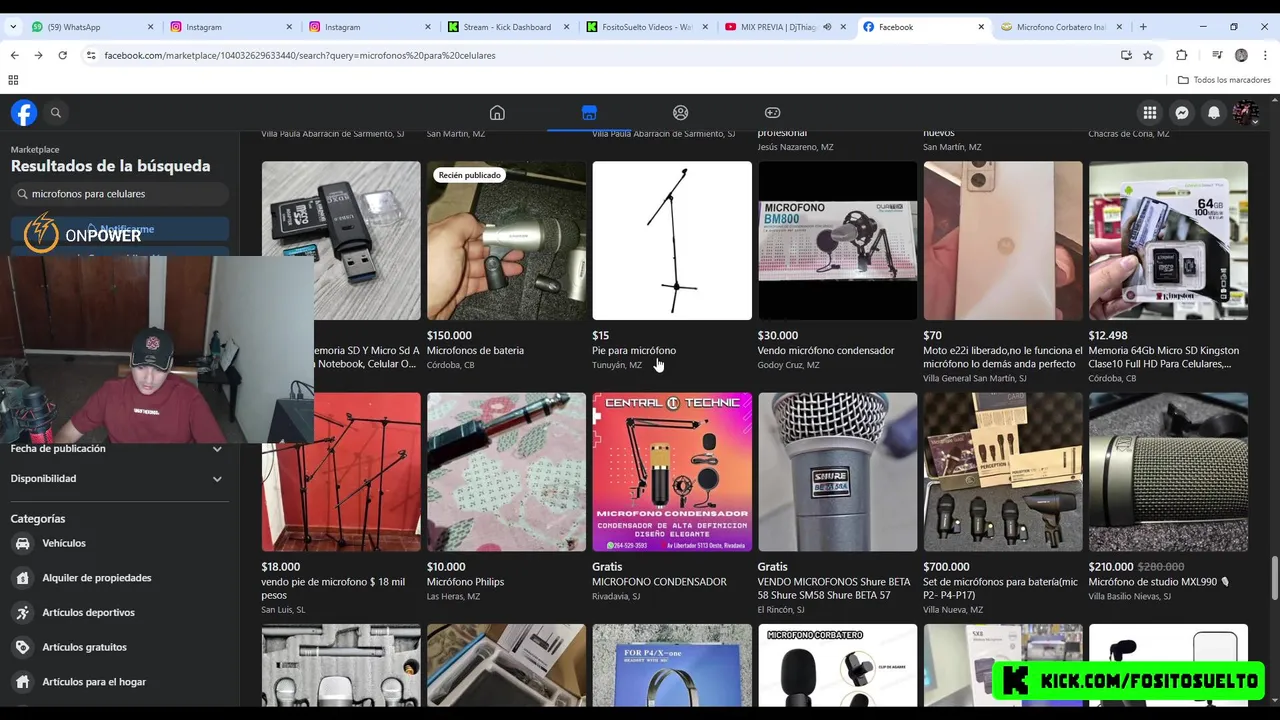Open the Microfonos de bateria thumbnail
The height and width of the screenshot is (720, 1280).
click(507, 241)
